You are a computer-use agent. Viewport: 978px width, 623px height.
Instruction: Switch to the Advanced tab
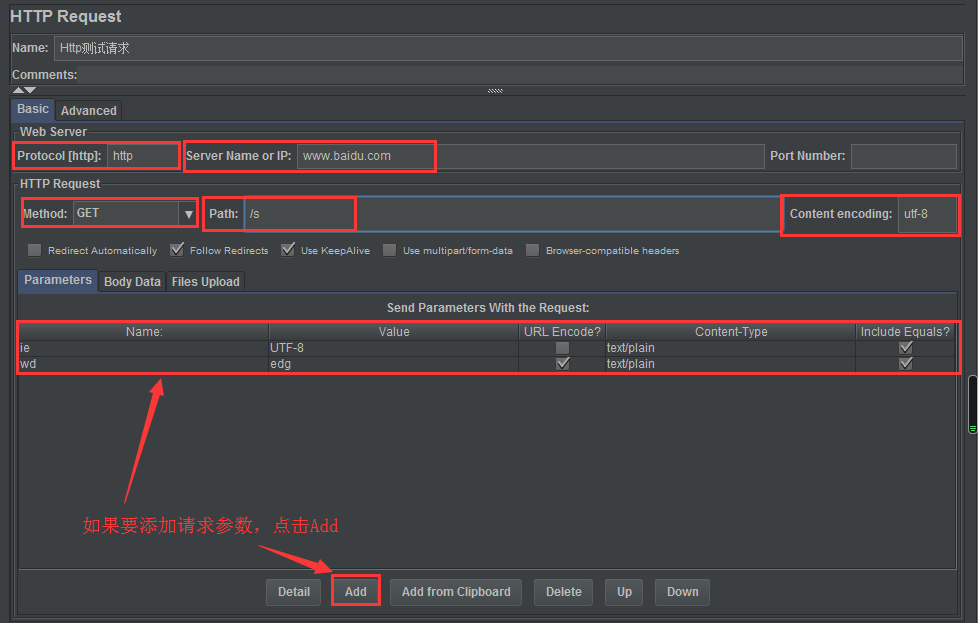point(89,110)
